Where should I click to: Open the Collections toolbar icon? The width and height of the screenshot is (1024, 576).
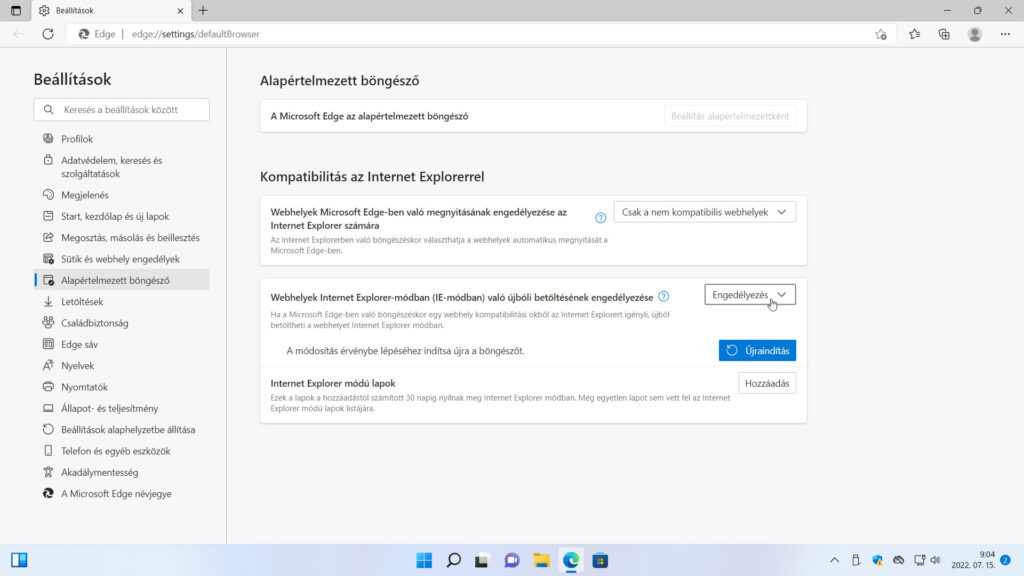coord(944,34)
